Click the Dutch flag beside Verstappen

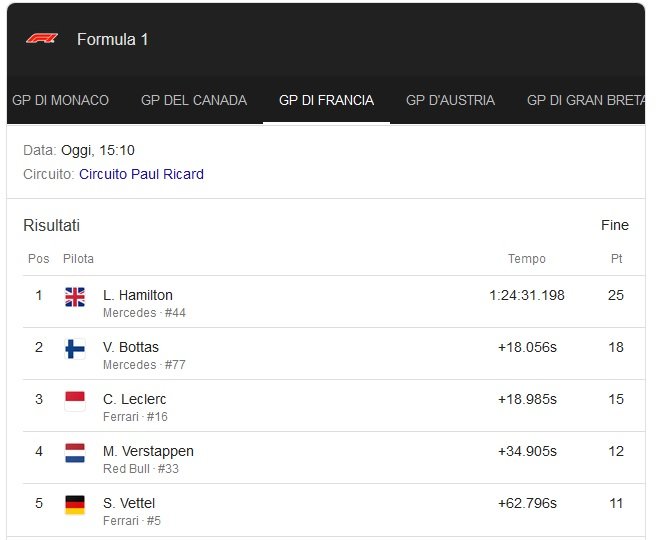tap(75, 452)
